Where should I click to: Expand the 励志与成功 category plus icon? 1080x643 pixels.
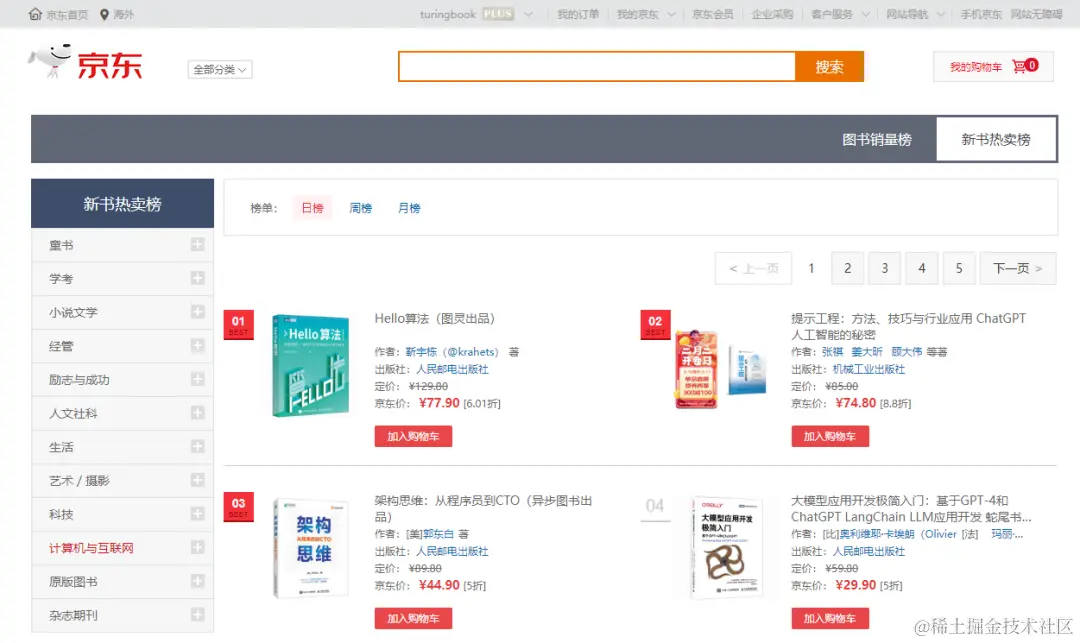coord(197,379)
